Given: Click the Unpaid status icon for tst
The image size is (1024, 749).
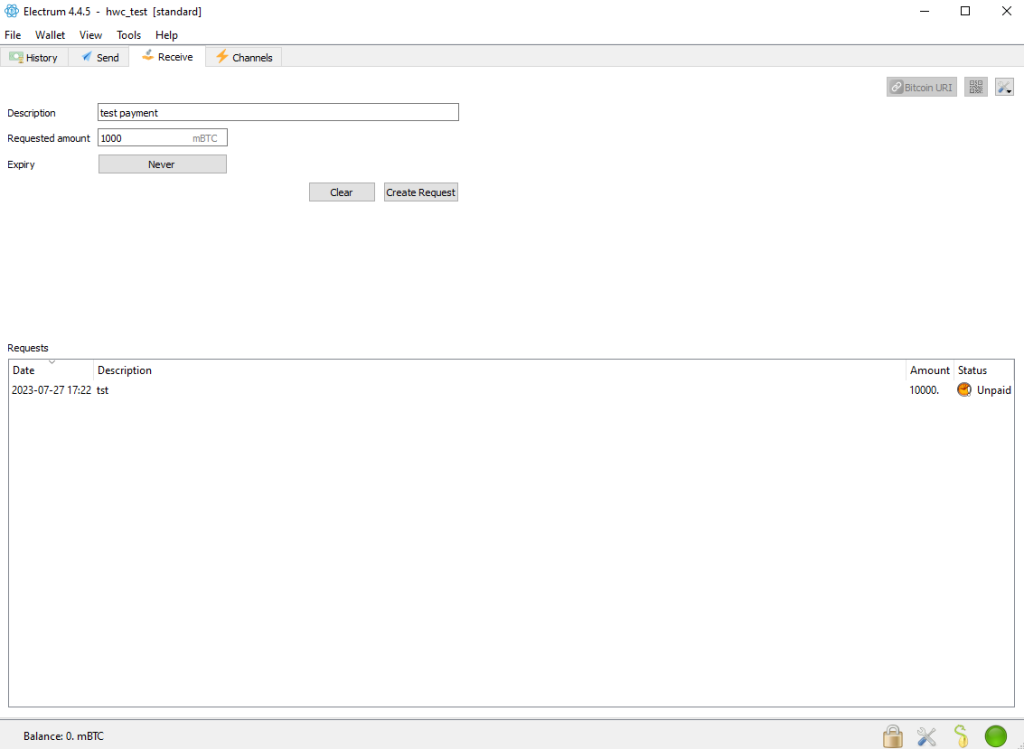Looking at the screenshot, I should 964,390.
